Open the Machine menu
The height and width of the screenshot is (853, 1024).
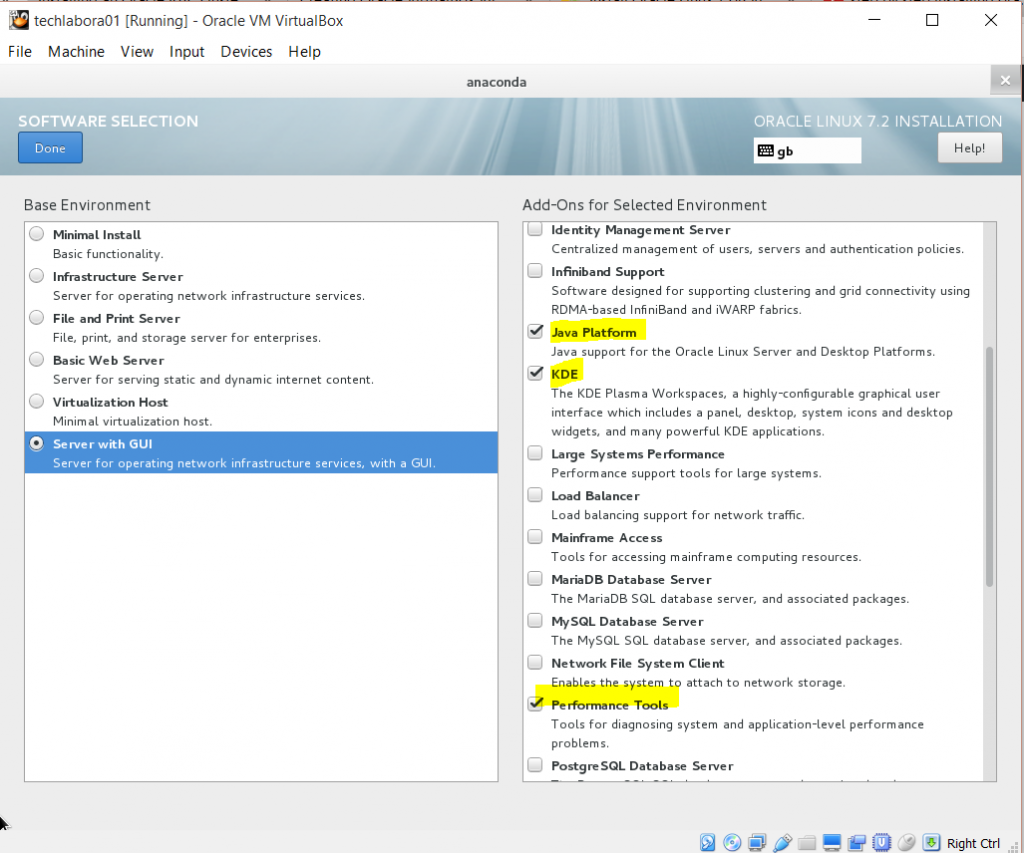click(76, 52)
